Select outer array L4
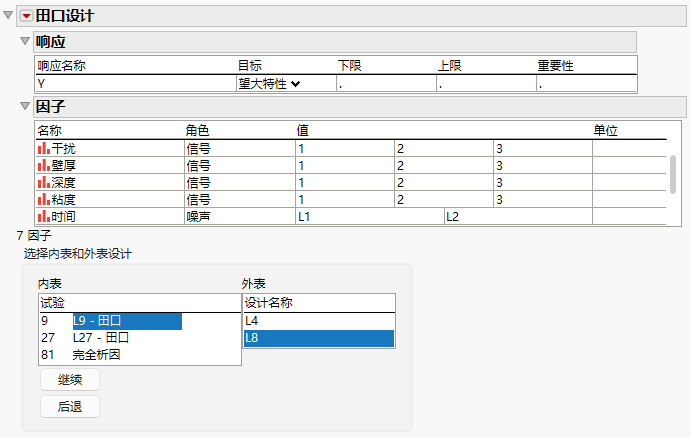691x438 pixels. 319,321
